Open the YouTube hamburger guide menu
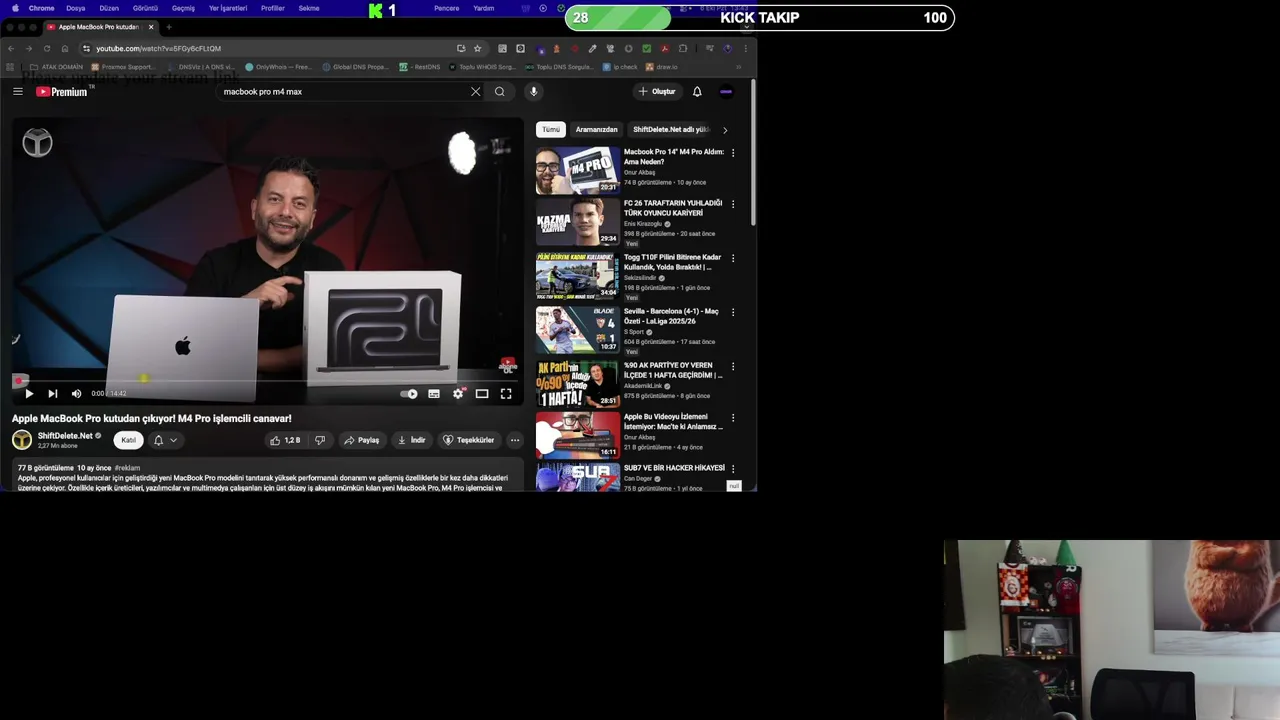Image resolution: width=1280 pixels, height=720 pixels. pyautogui.click(x=18, y=91)
